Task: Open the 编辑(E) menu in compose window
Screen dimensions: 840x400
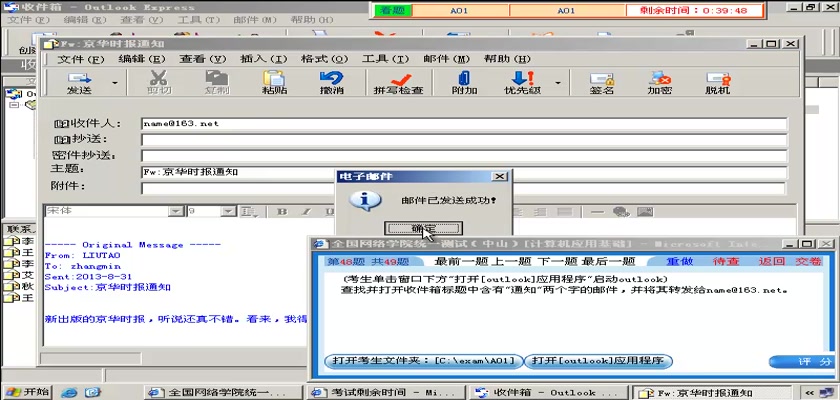Action: coord(141,59)
